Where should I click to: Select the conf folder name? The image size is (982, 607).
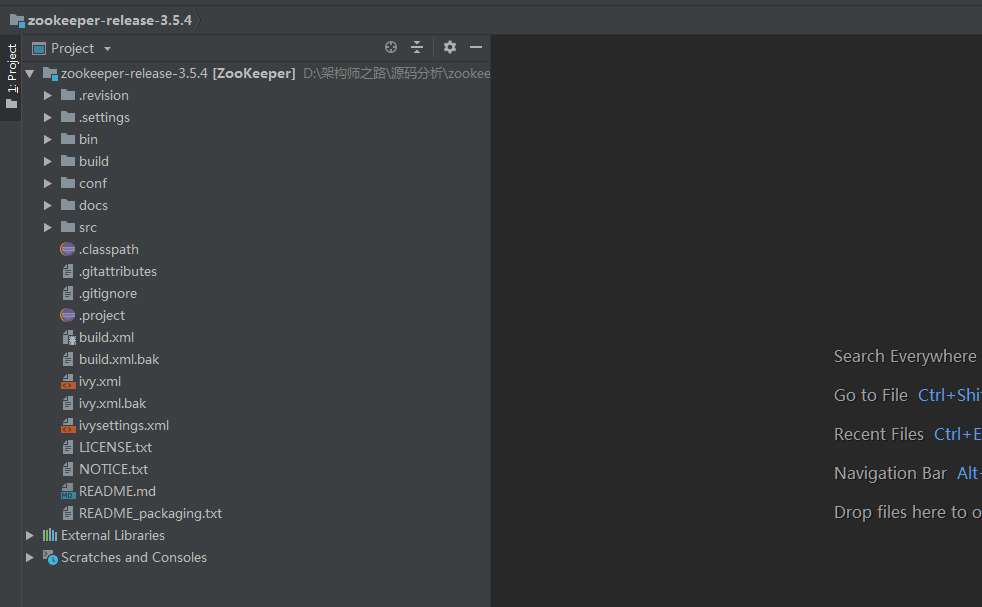click(x=93, y=183)
